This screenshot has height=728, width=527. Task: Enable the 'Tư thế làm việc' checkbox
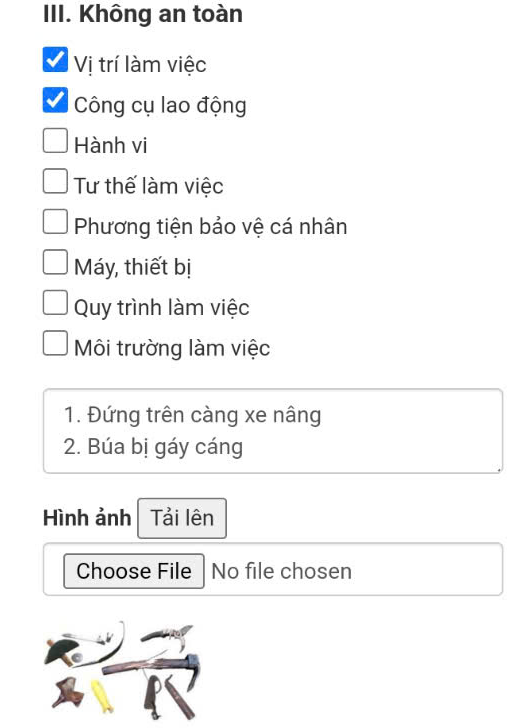55,181
